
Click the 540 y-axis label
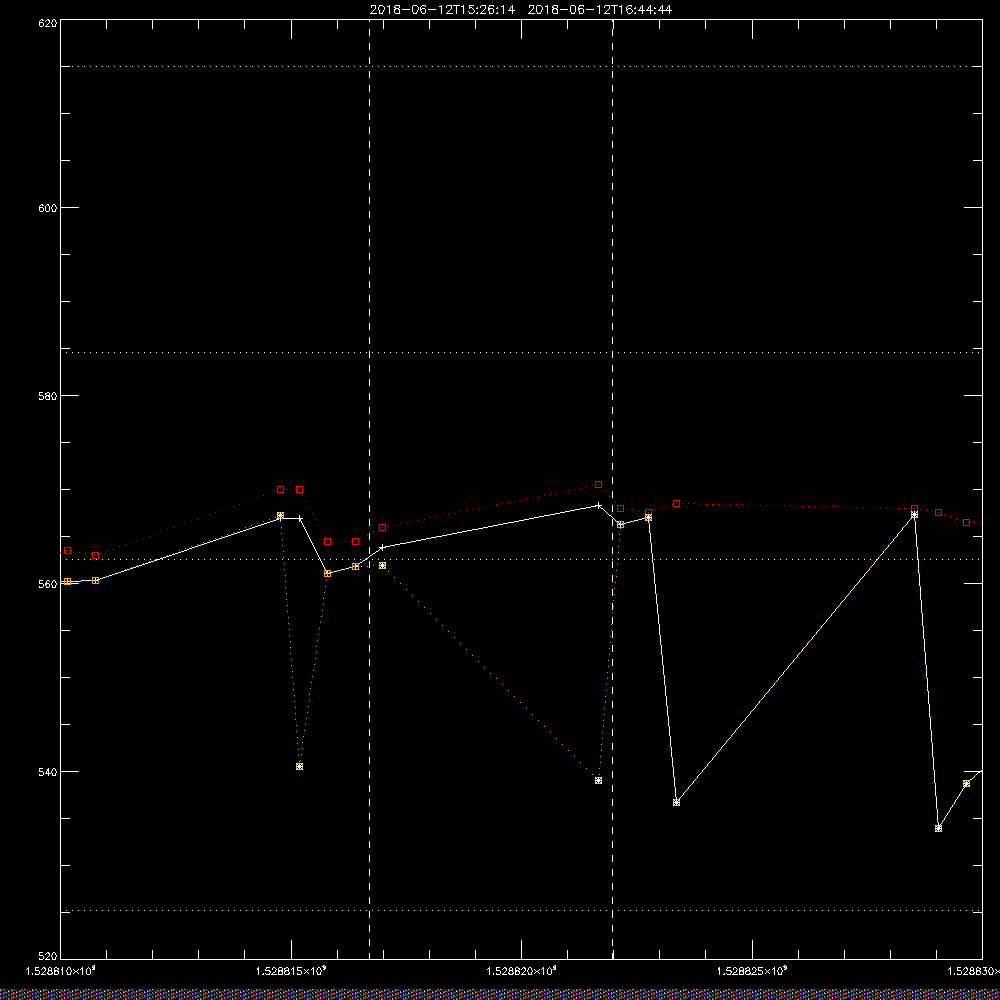click(48, 772)
